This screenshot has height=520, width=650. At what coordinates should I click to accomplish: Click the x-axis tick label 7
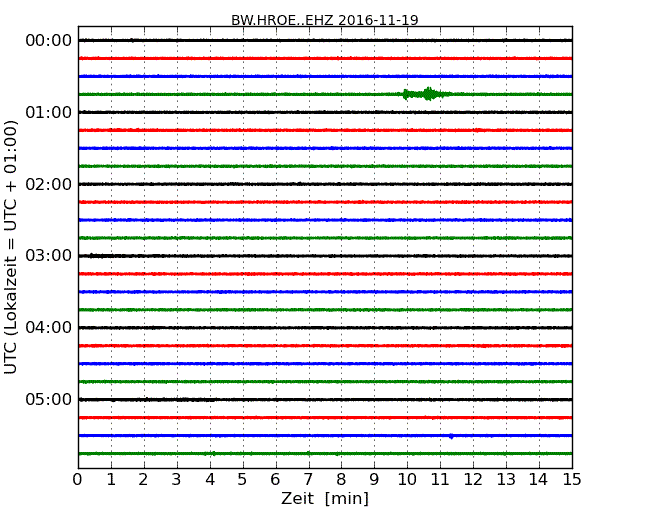308,480
